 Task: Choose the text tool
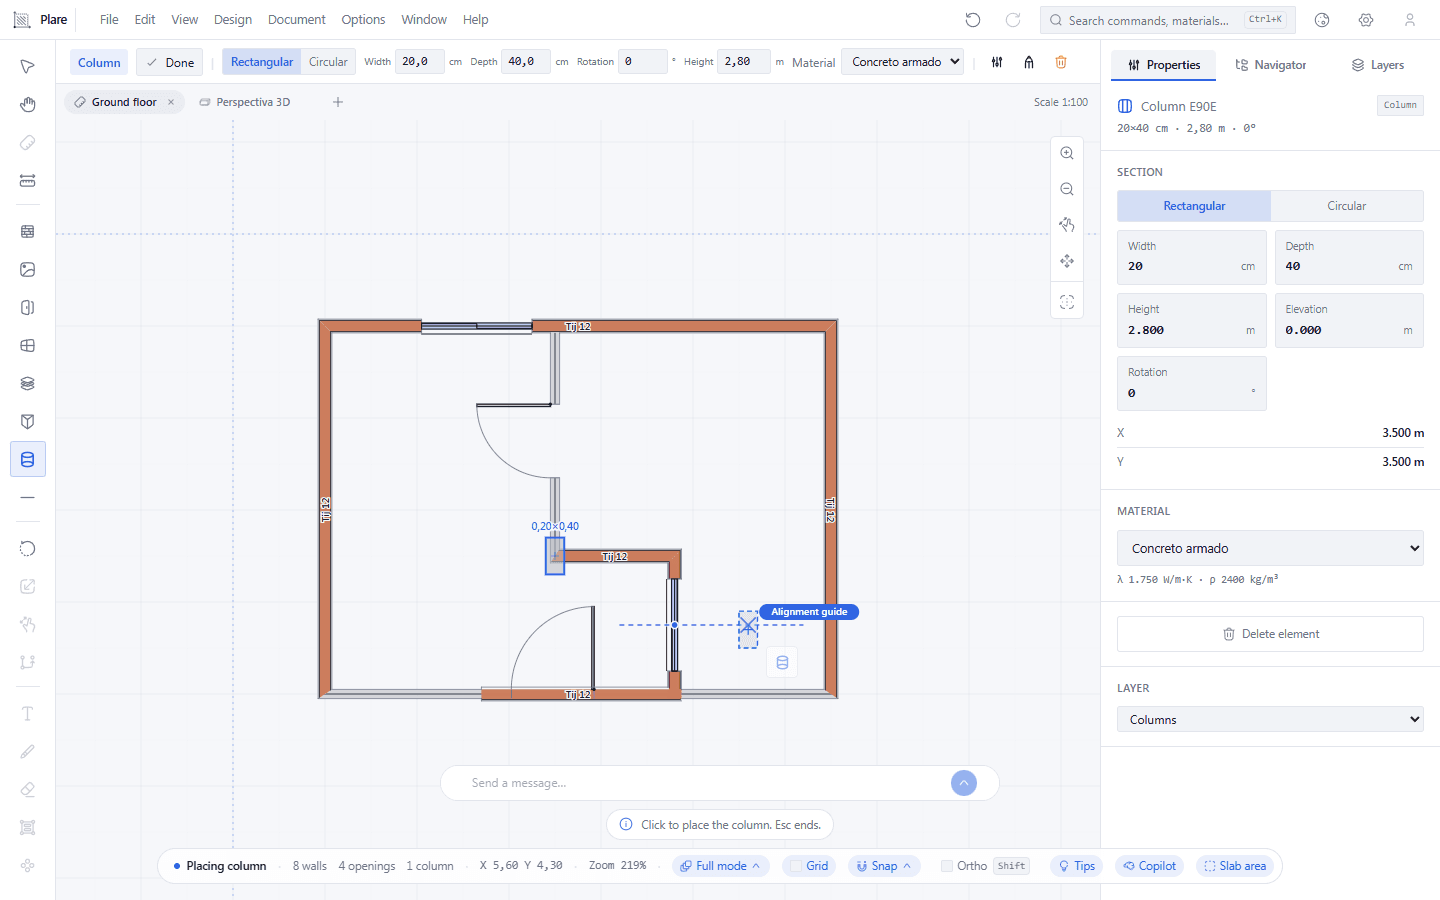tap(28, 713)
